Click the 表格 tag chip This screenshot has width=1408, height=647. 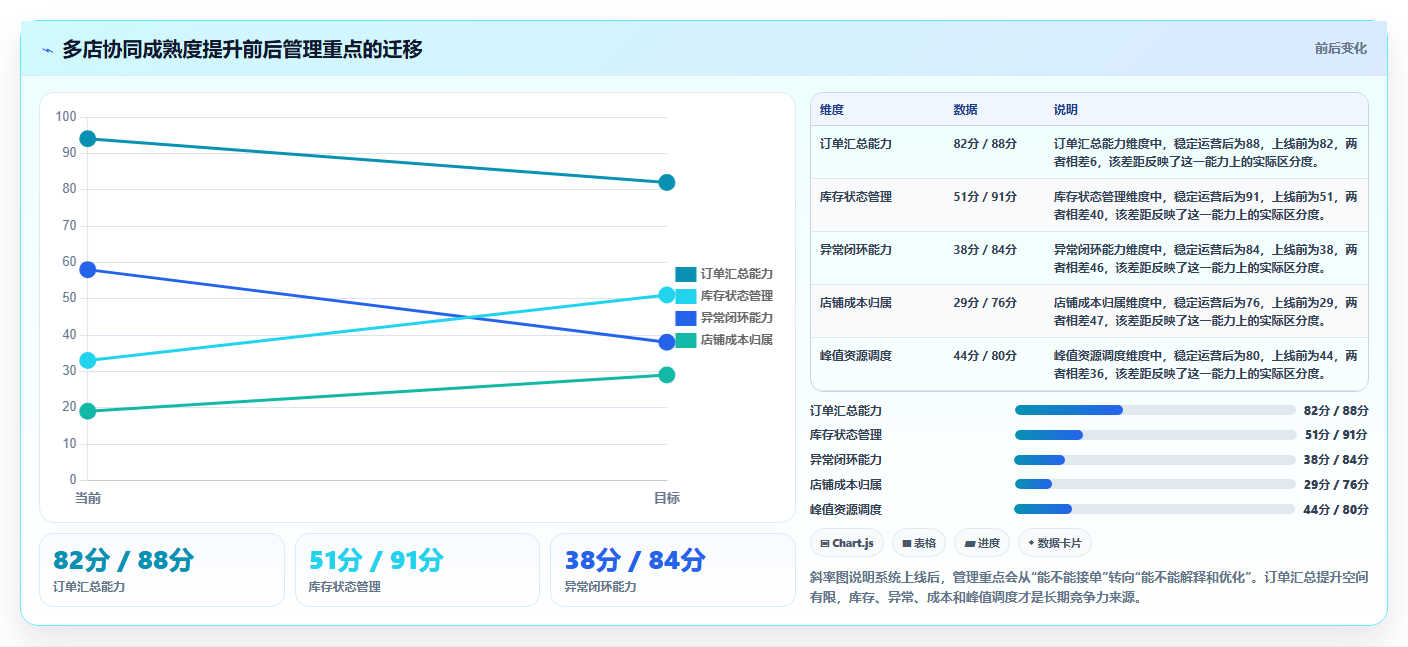pyautogui.click(x=919, y=543)
